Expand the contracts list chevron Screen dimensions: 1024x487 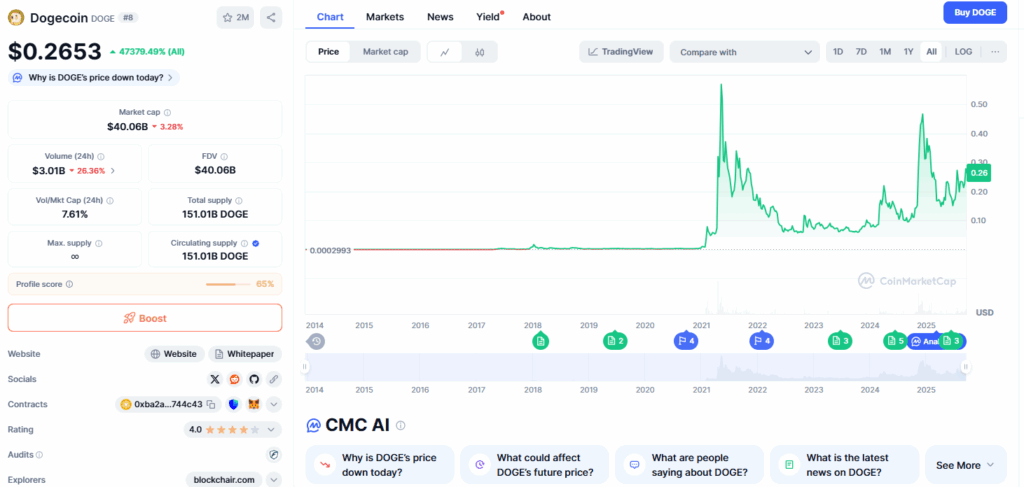274,405
